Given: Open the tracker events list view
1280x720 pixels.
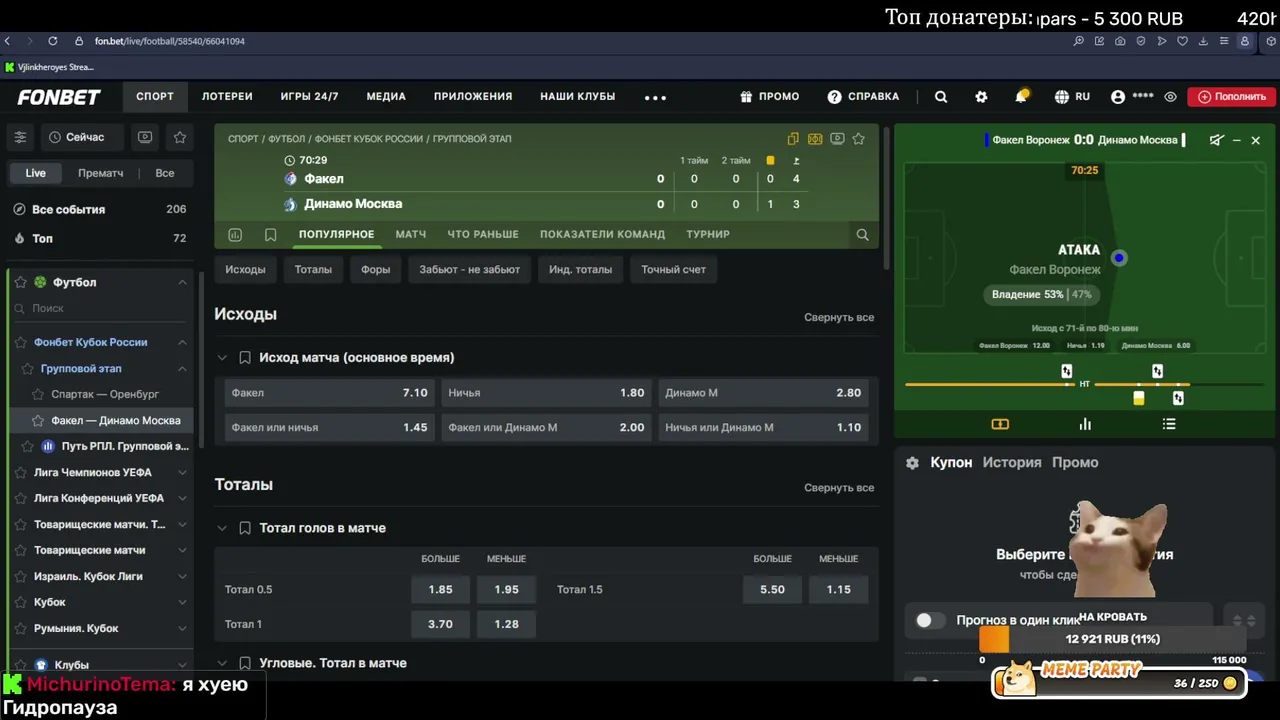Looking at the screenshot, I should (1169, 424).
